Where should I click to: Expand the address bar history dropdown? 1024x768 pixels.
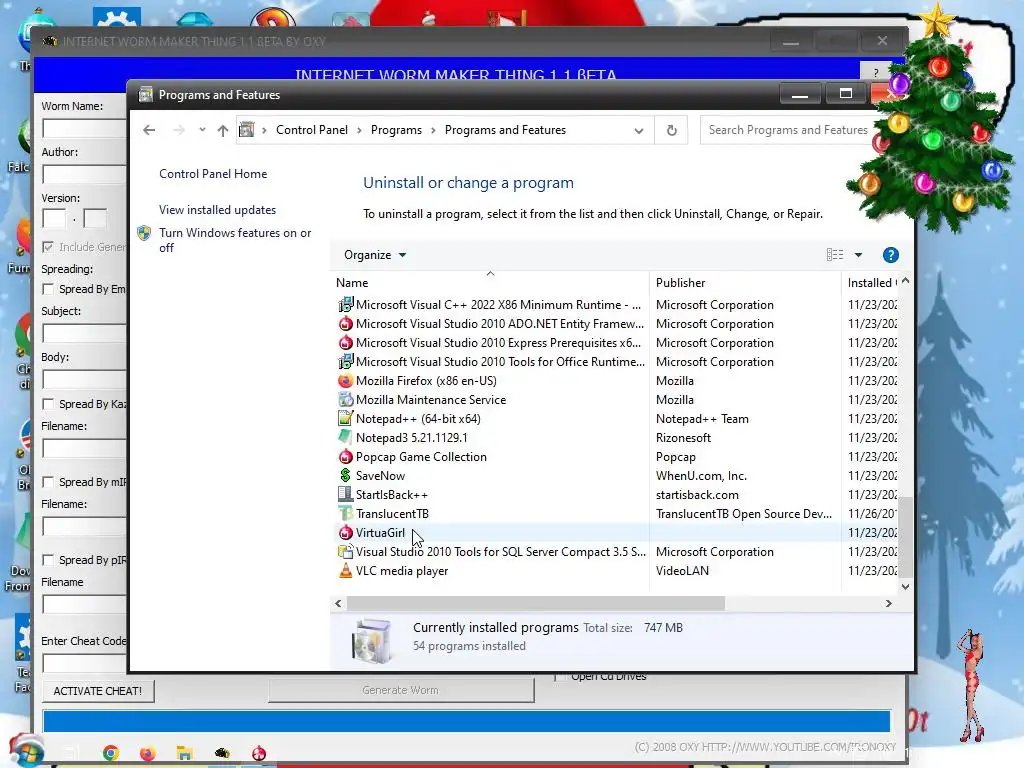coord(639,131)
